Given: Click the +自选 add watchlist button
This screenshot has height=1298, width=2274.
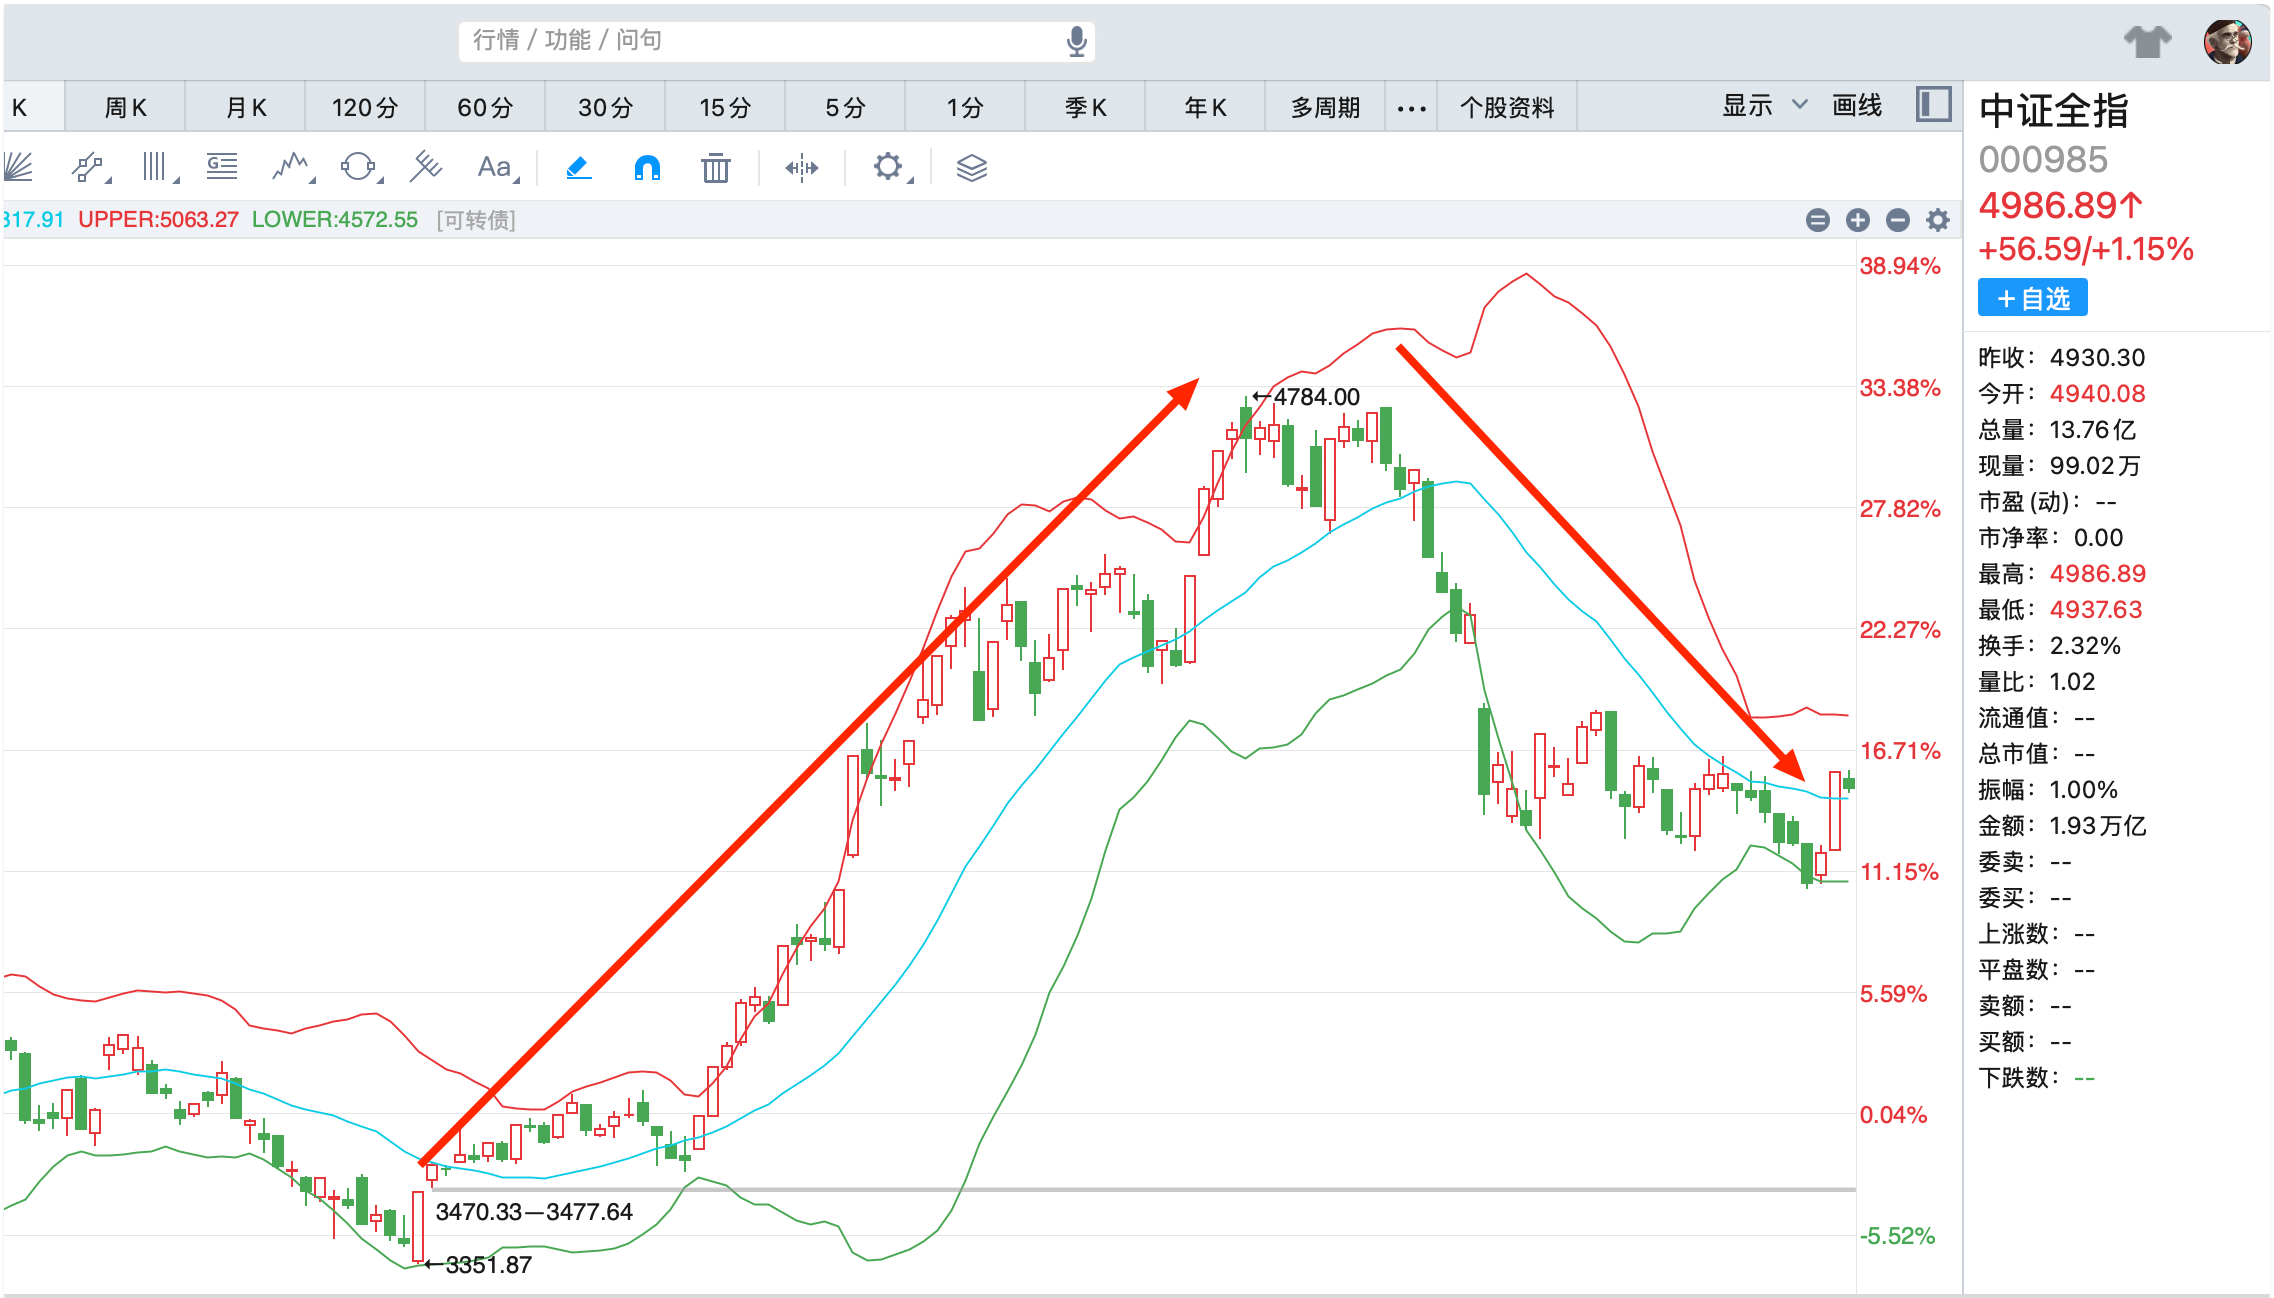Looking at the screenshot, I should [x=2032, y=298].
